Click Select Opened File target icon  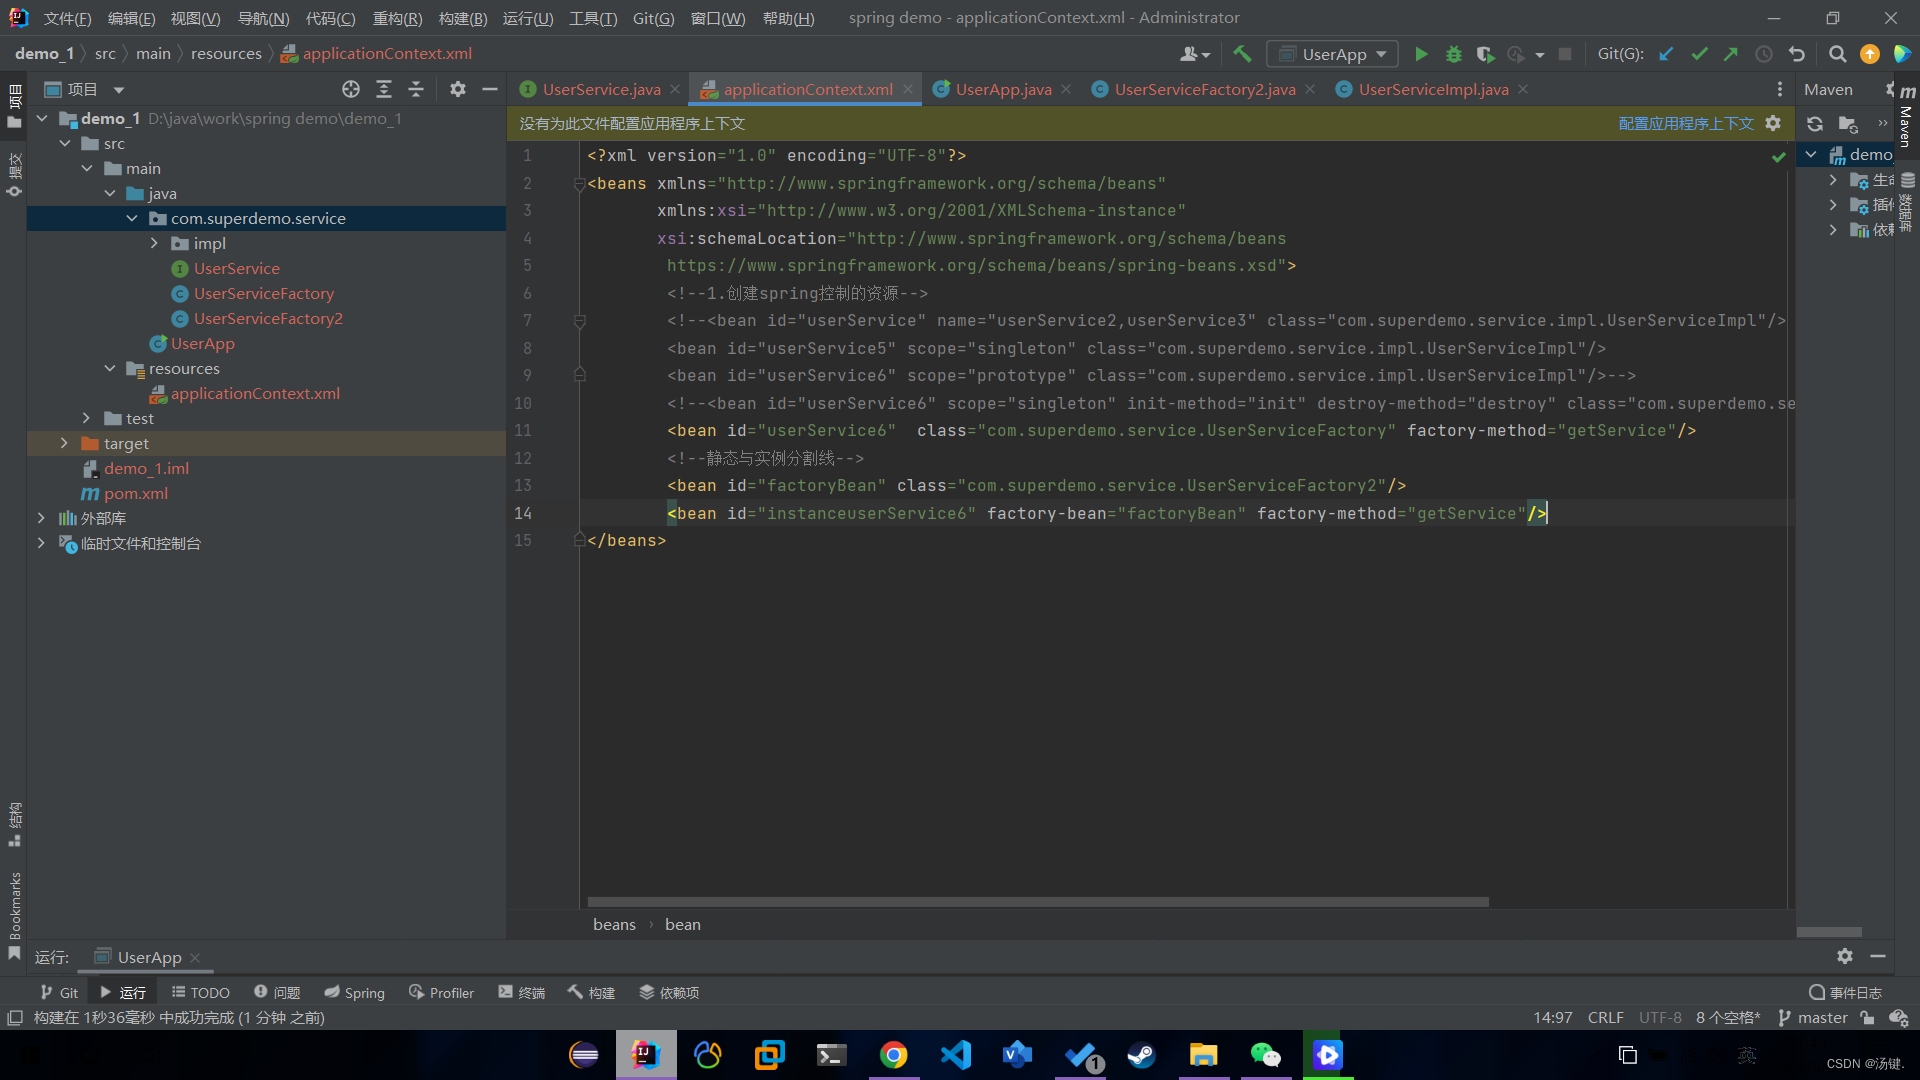(350, 89)
